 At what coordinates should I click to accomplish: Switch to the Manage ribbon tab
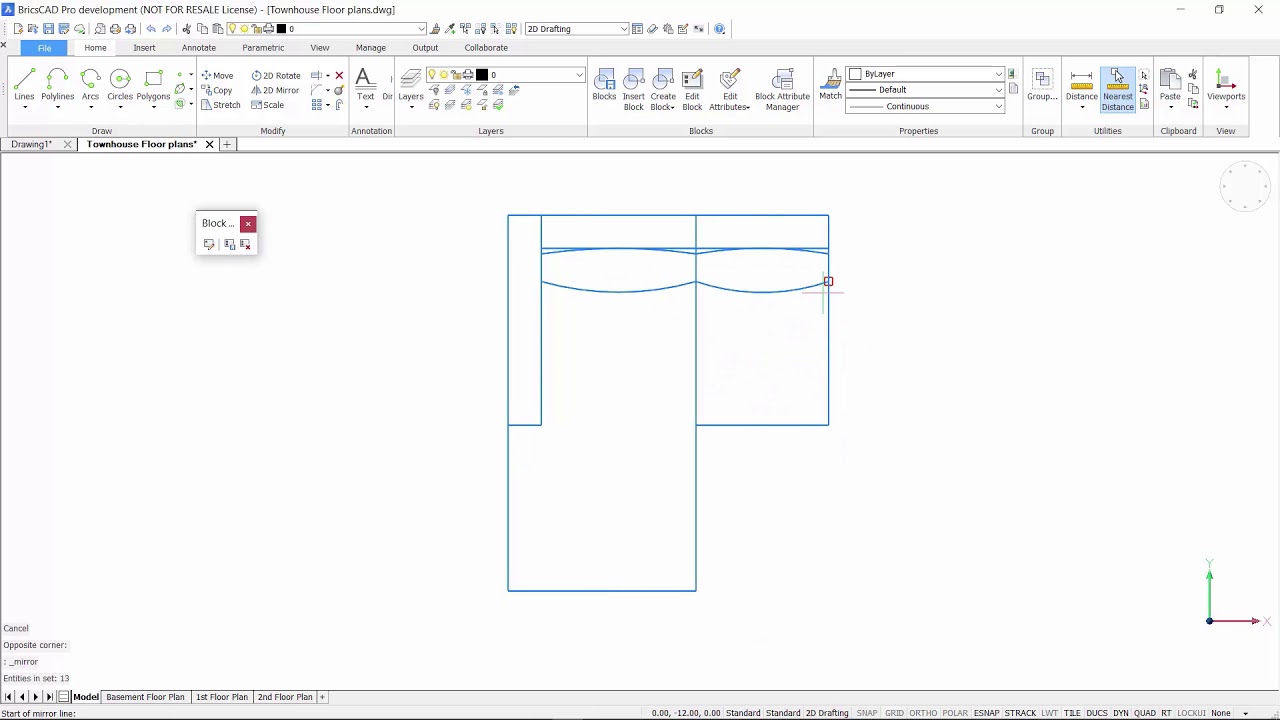click(x=371, y=48)
